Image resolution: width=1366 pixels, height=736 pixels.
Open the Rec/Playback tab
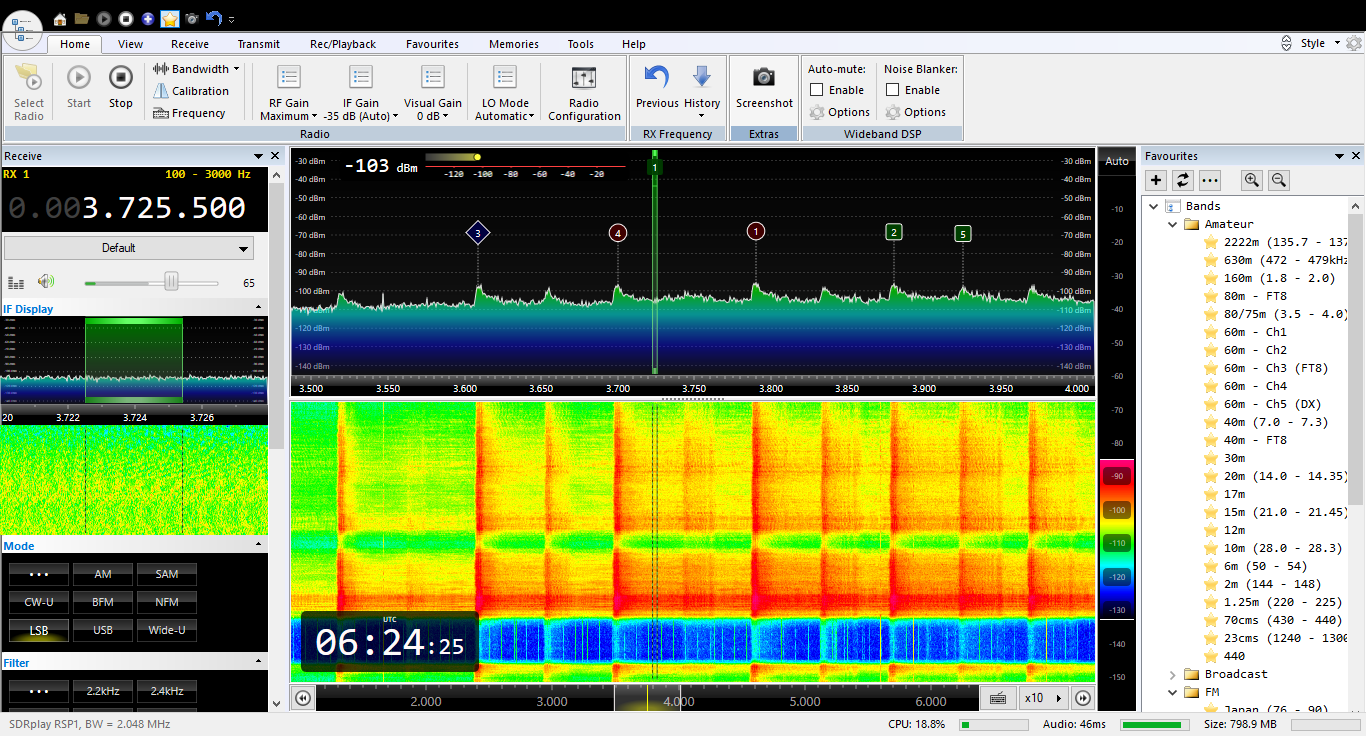point(343,44)
